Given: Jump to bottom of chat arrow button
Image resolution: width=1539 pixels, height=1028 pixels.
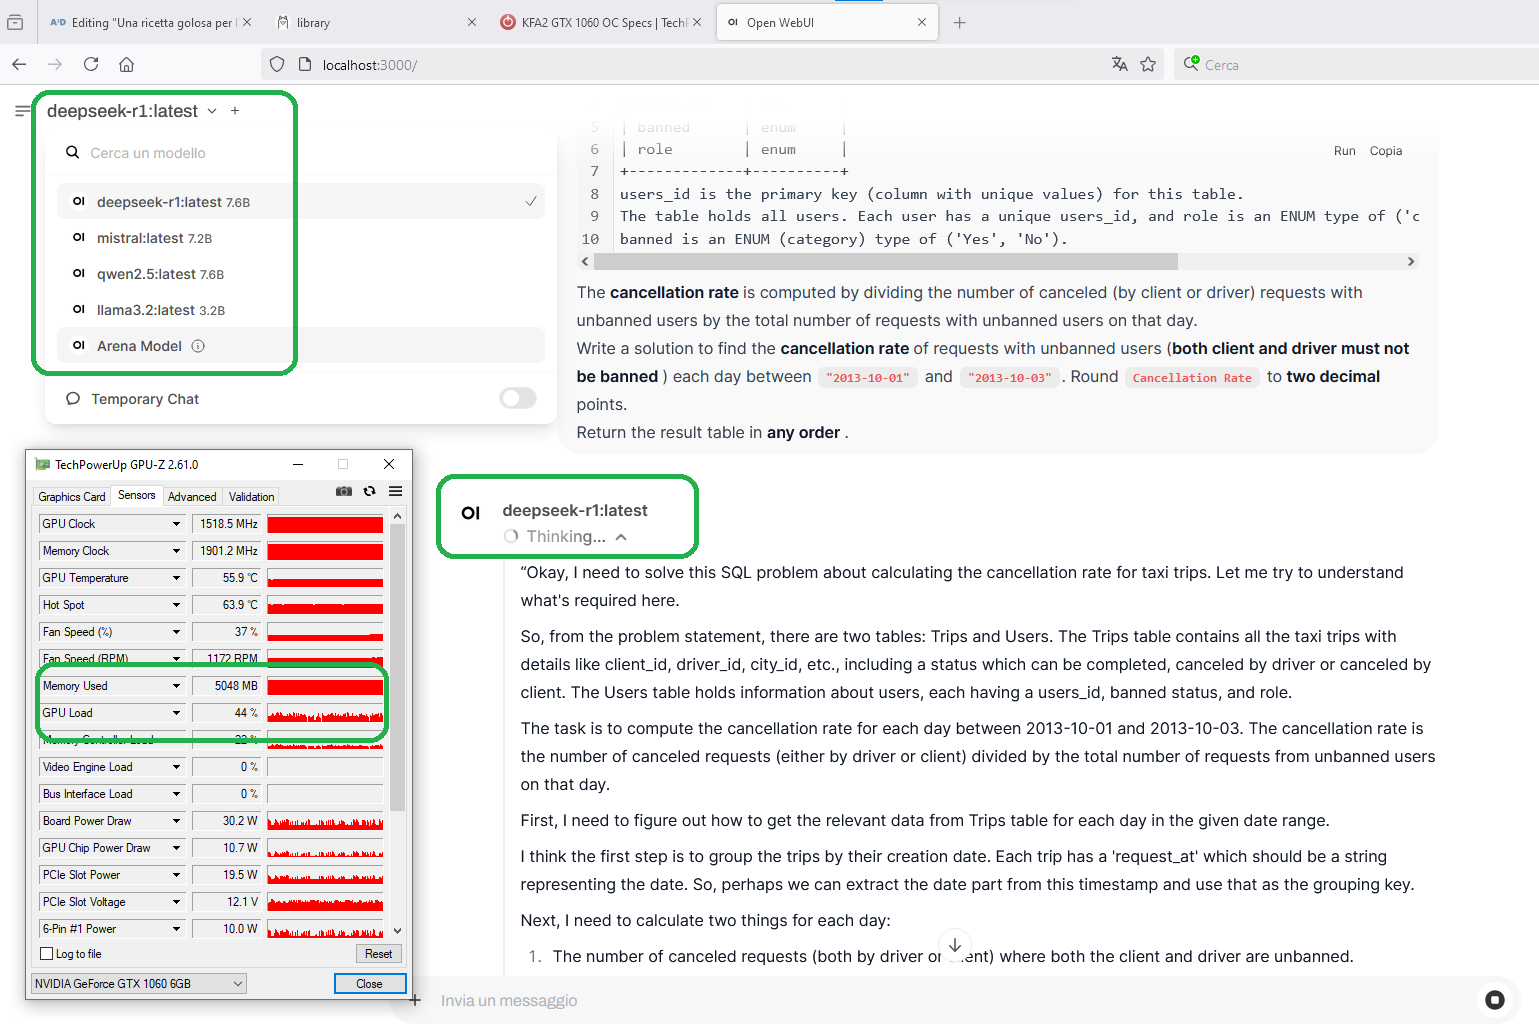Looking at the screenshot, I should (955, 945).
